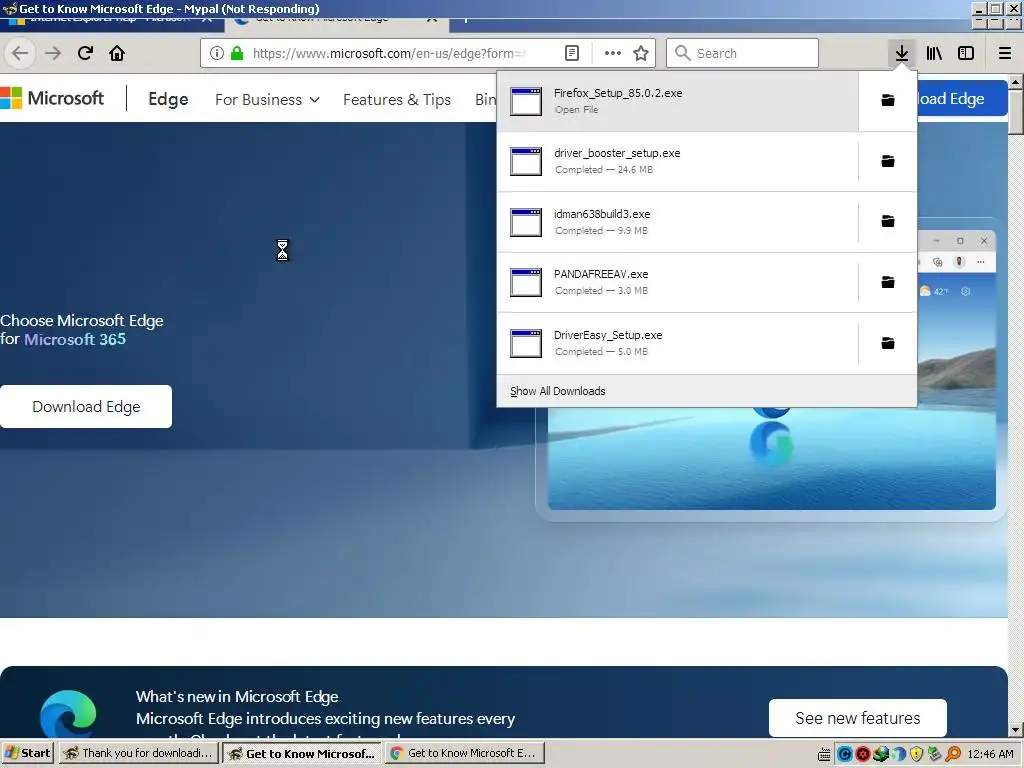Switch to Get to Know Microsof... Mypal taskbar item
Image resolution: width=1024 pixels, height=768 pixels.
[302, 753]
